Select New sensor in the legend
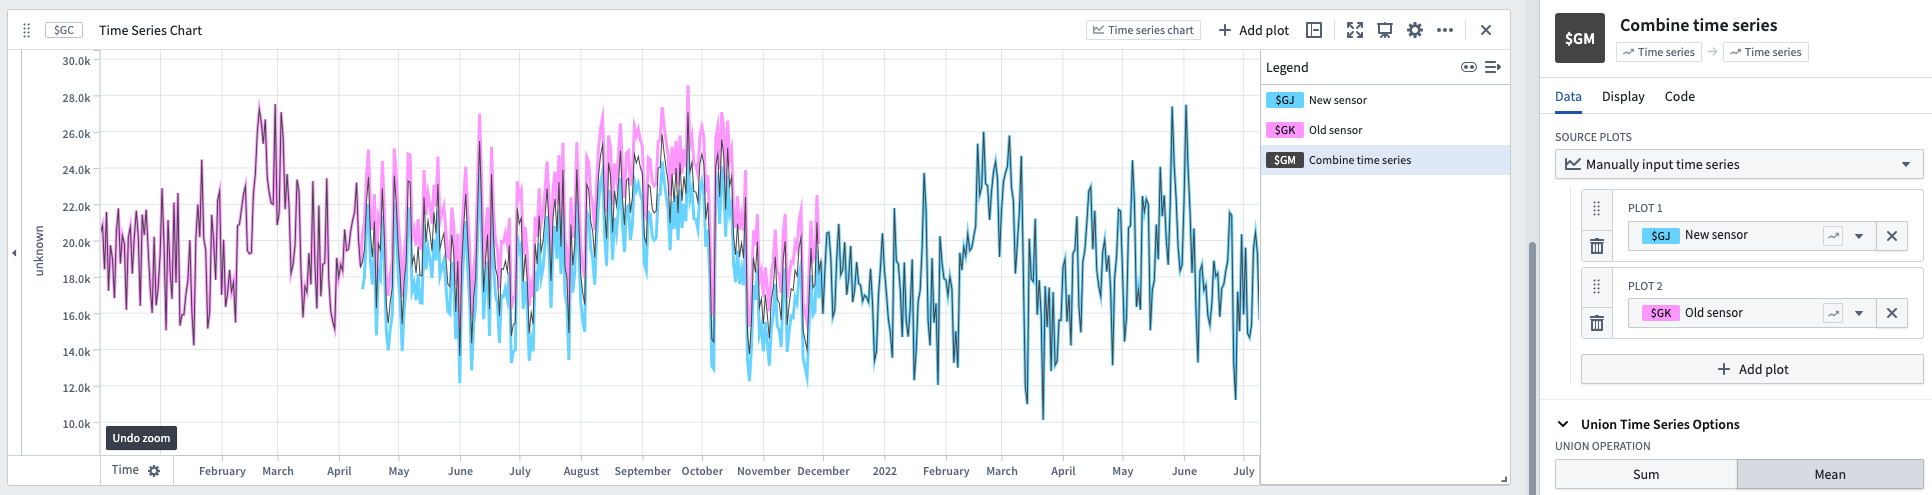The height and width of the screenshot is (495, 1932). tap(1385, 100)
